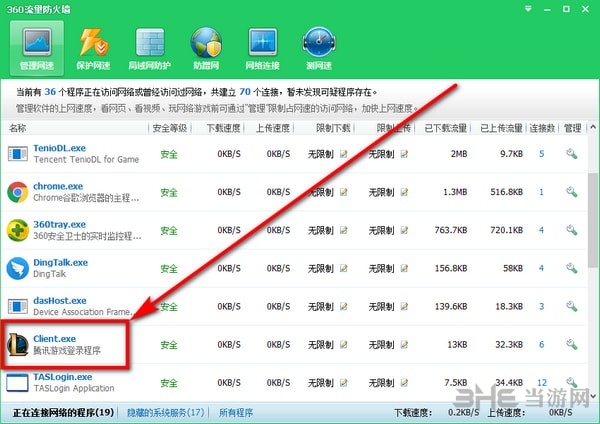Image resolution: width=600 pixels, height=424 pixels.
Task: Edit upload limit for DingTalk.exe
Action: pos(404,268)
